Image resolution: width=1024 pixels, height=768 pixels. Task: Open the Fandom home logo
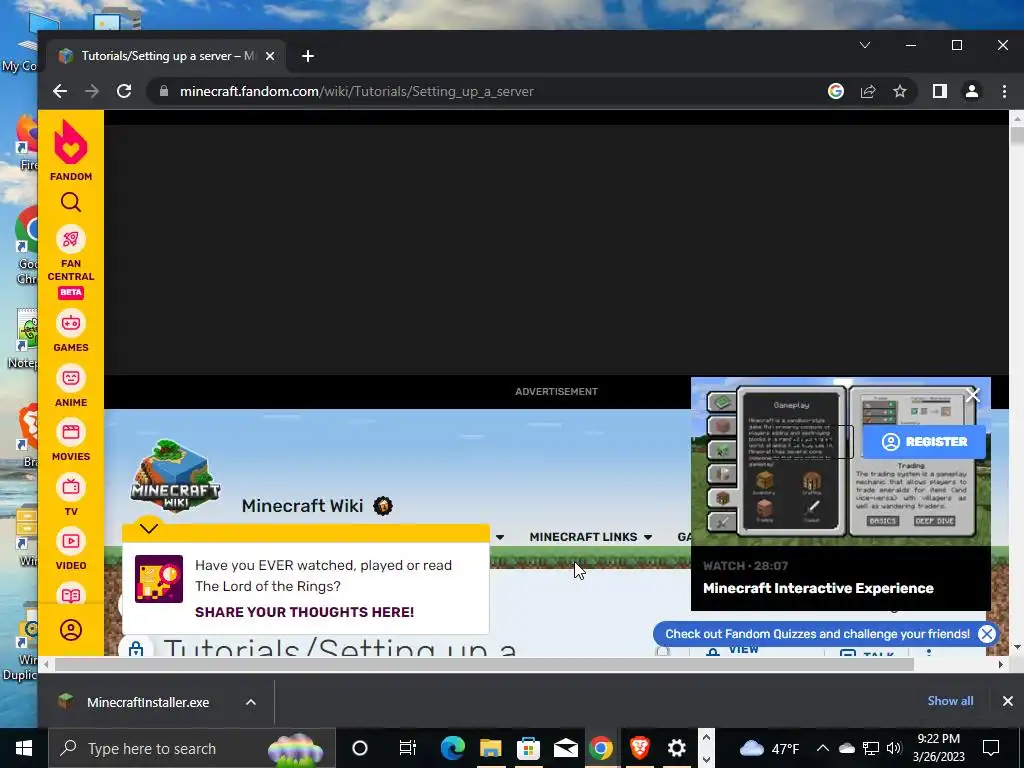tap(71, 150)
